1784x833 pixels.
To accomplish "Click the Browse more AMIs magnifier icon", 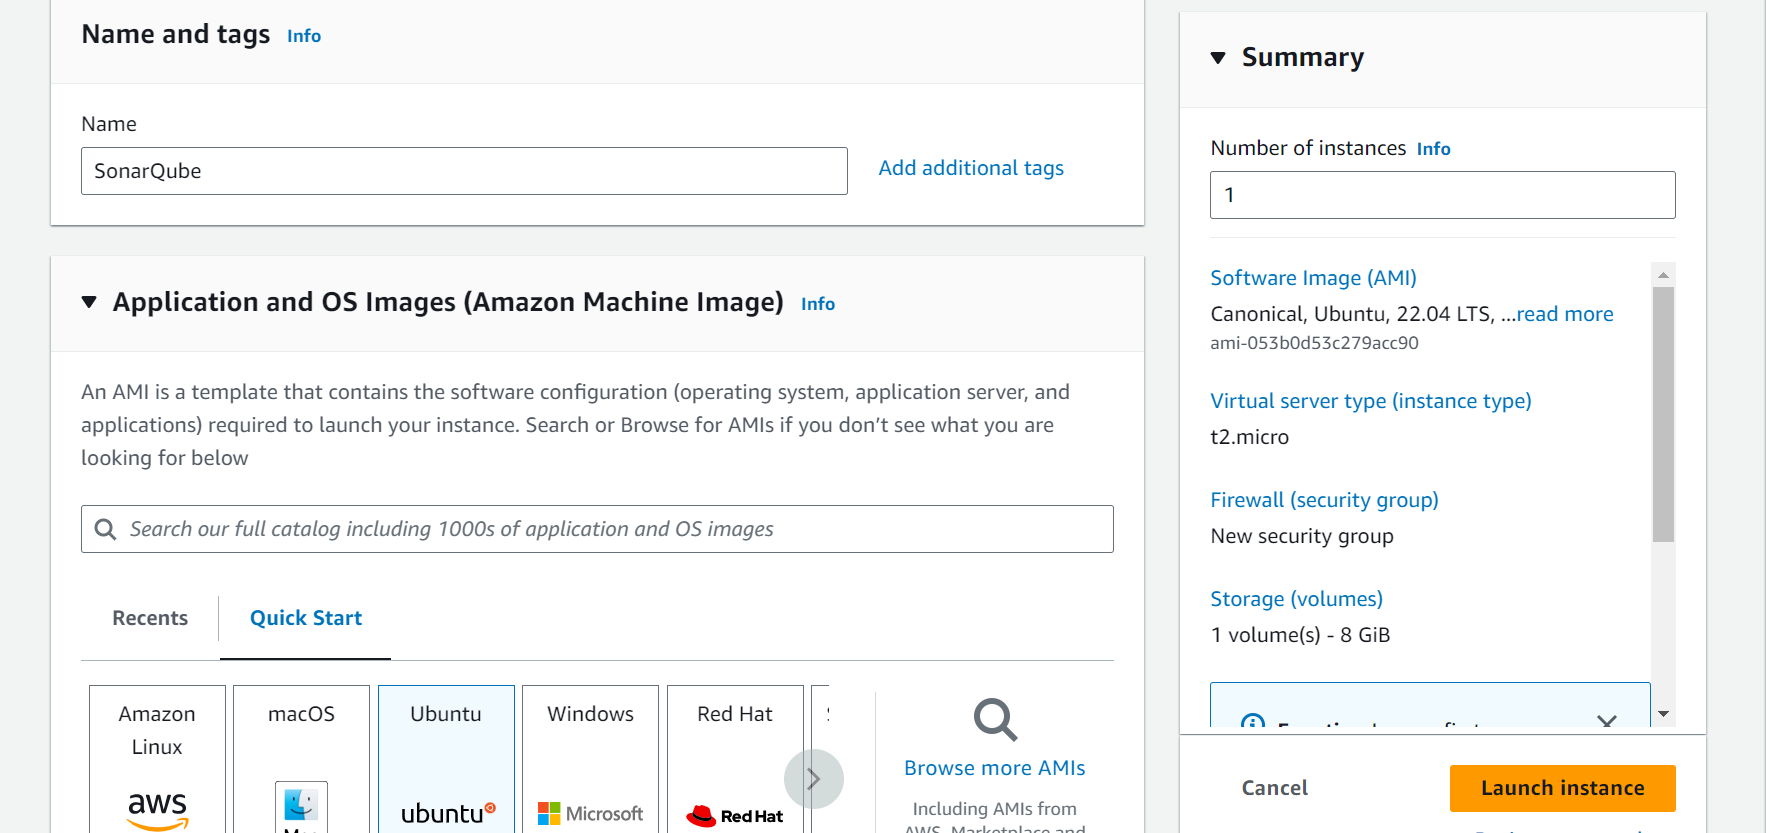I will coord(995,720).
